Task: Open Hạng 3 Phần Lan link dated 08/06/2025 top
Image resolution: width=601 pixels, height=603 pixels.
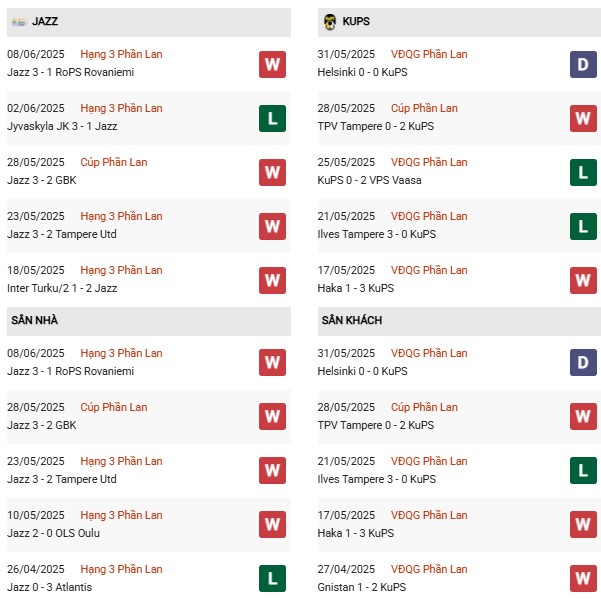Action: point(121,54)
